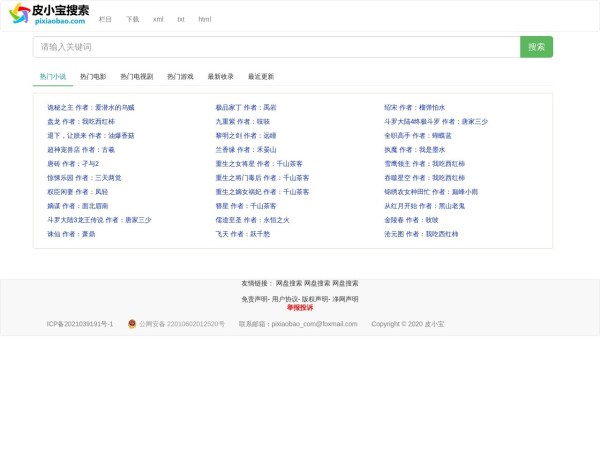Image resolution: width=600 pixels, height=450 pixels.
Task: Open the 热门电视剧 tab
Action: pyautogui.click(x=137, y=77)
